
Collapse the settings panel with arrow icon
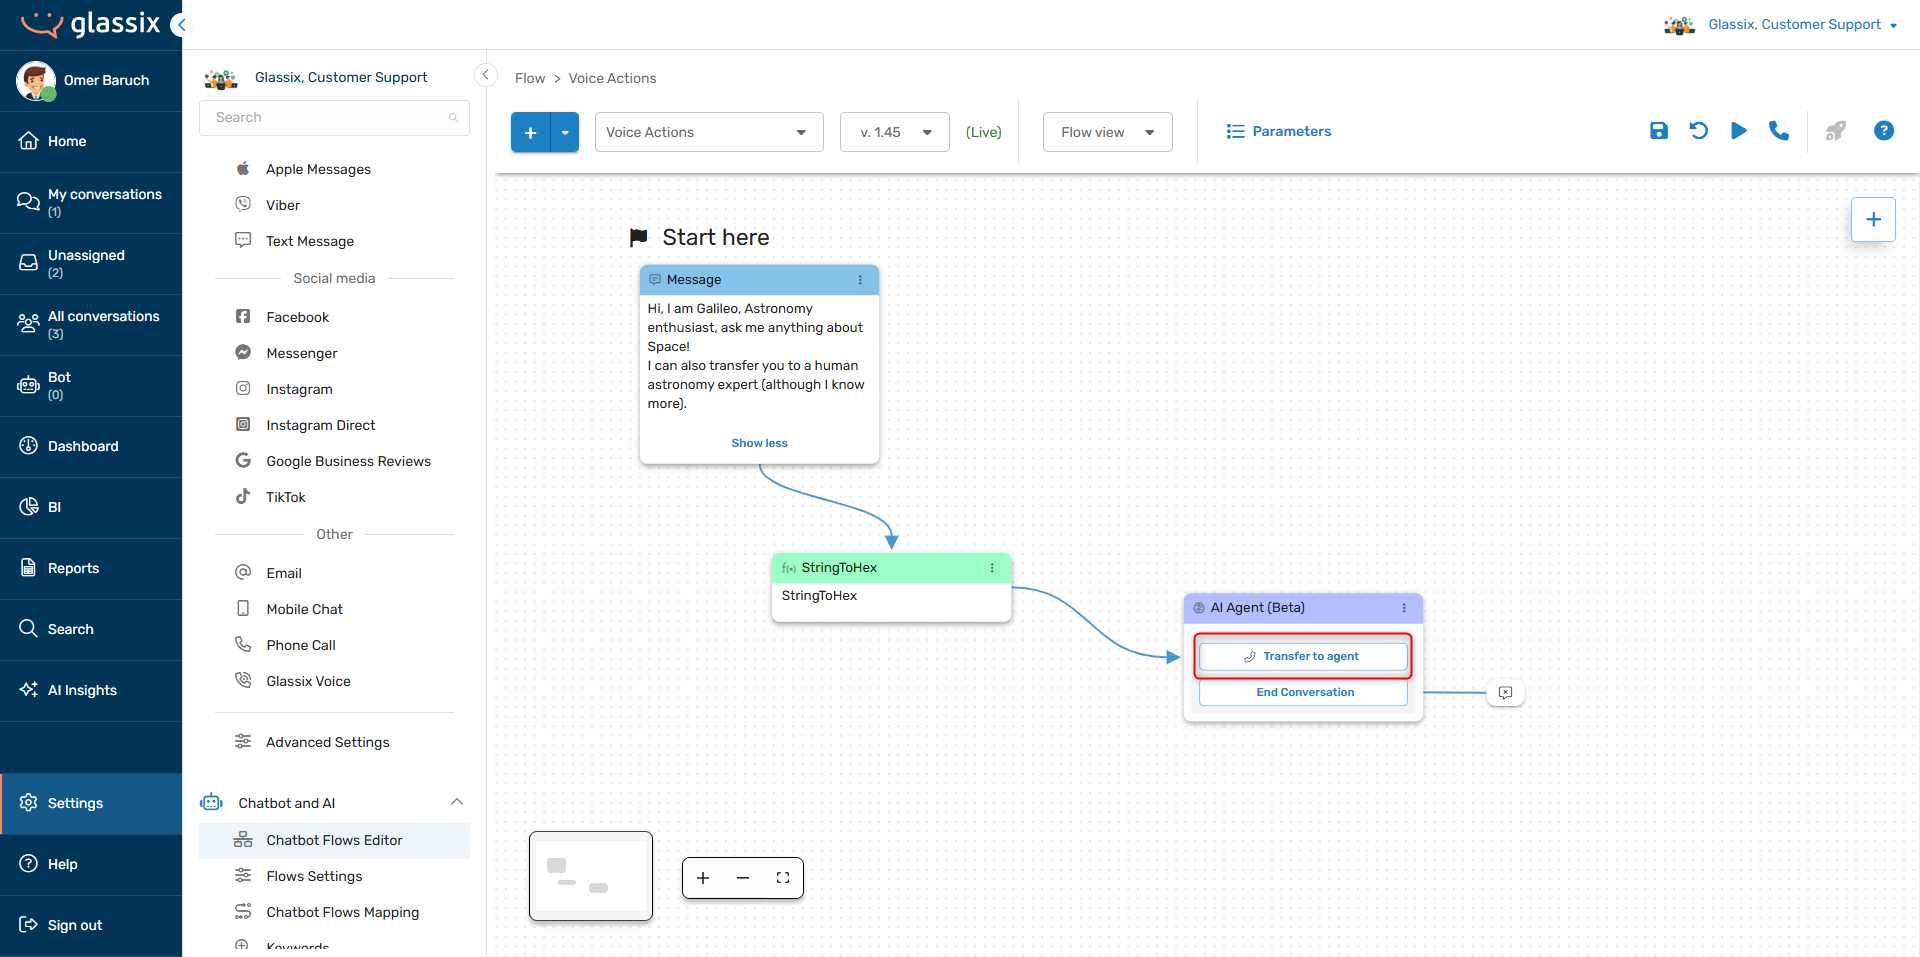pos(485,75)
